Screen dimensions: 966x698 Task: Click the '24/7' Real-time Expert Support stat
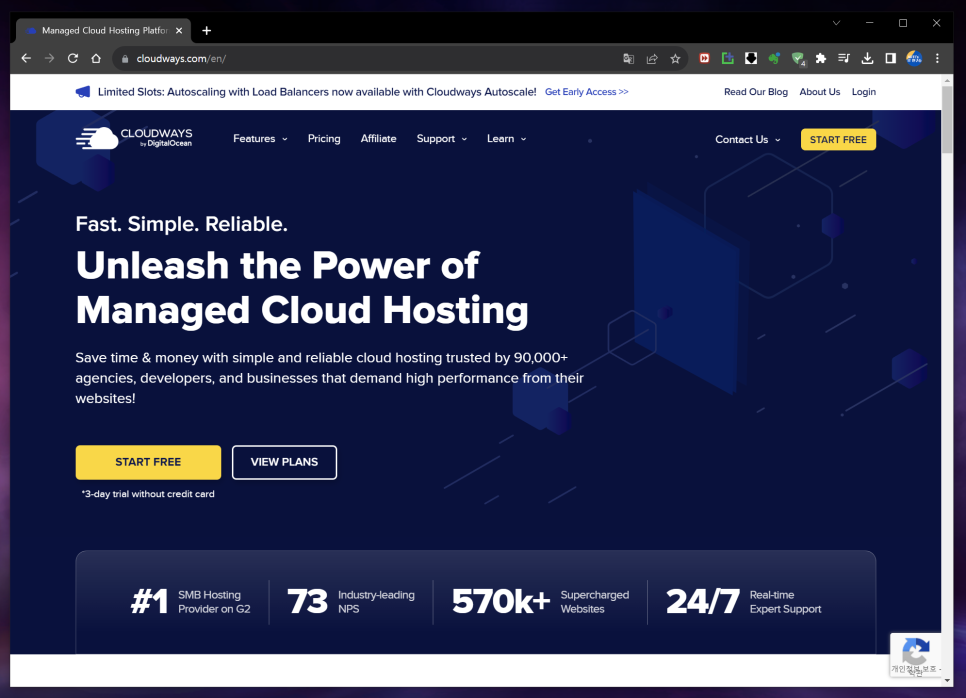744,602
